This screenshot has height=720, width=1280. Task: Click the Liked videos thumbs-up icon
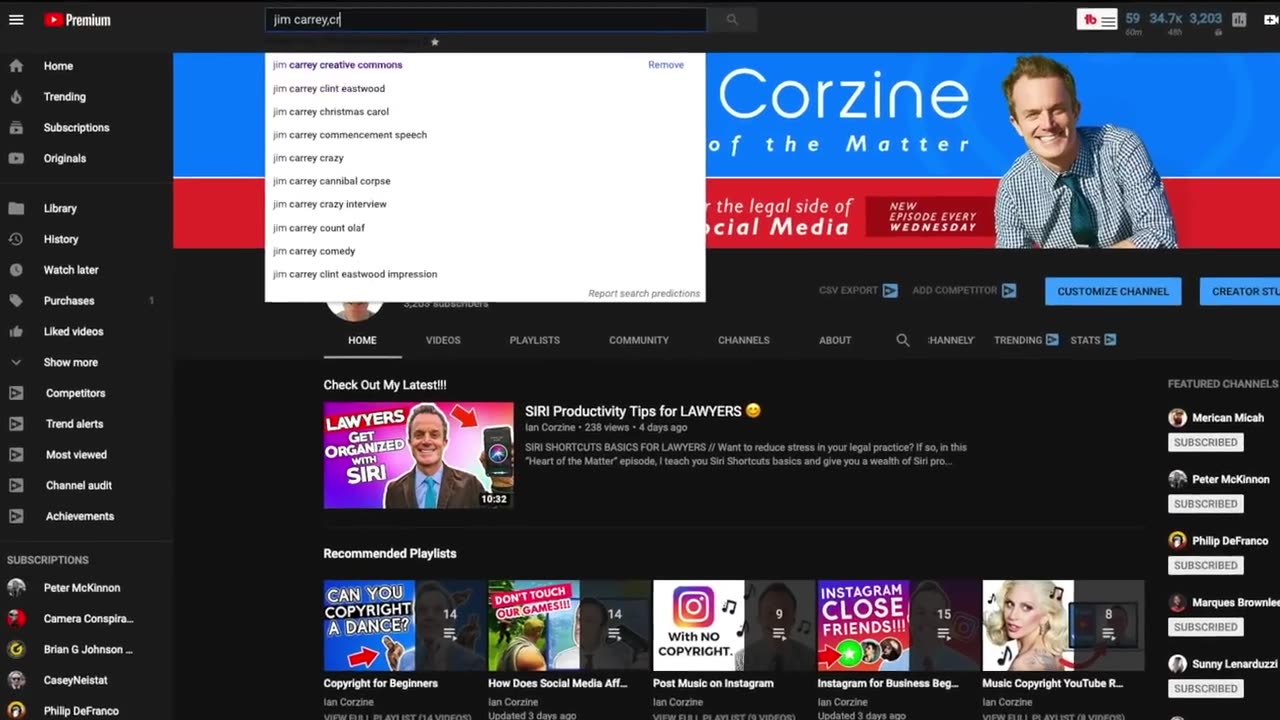[16, 331]
